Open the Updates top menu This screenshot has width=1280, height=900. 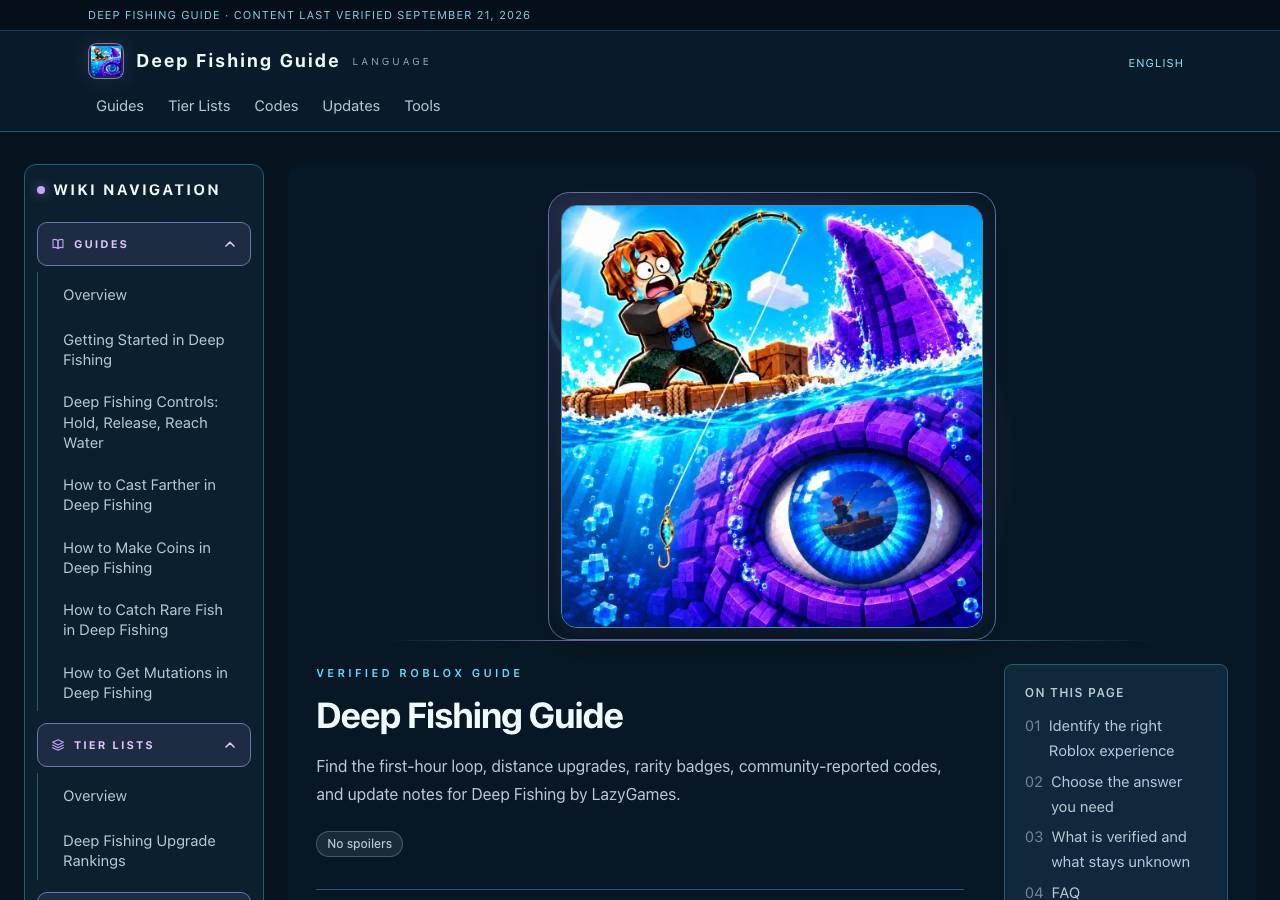tap(351, 106)
